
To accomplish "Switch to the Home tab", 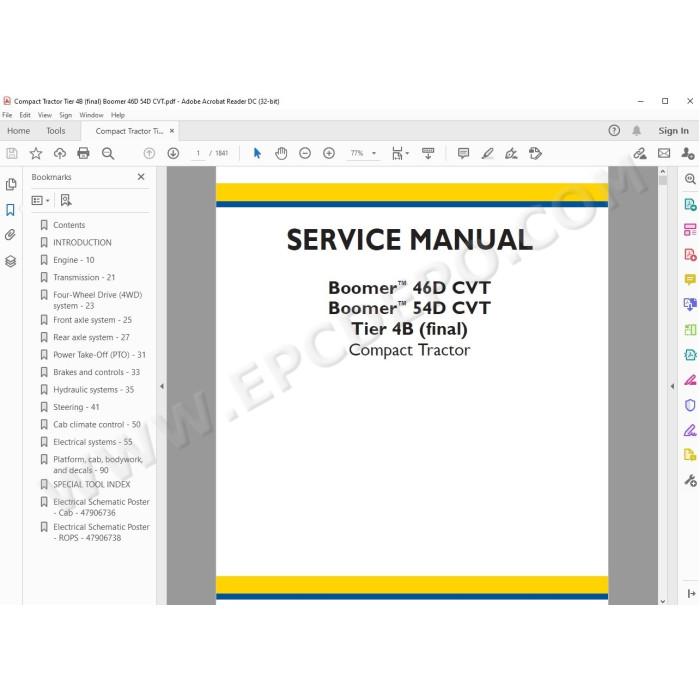I will pos(19,131).
